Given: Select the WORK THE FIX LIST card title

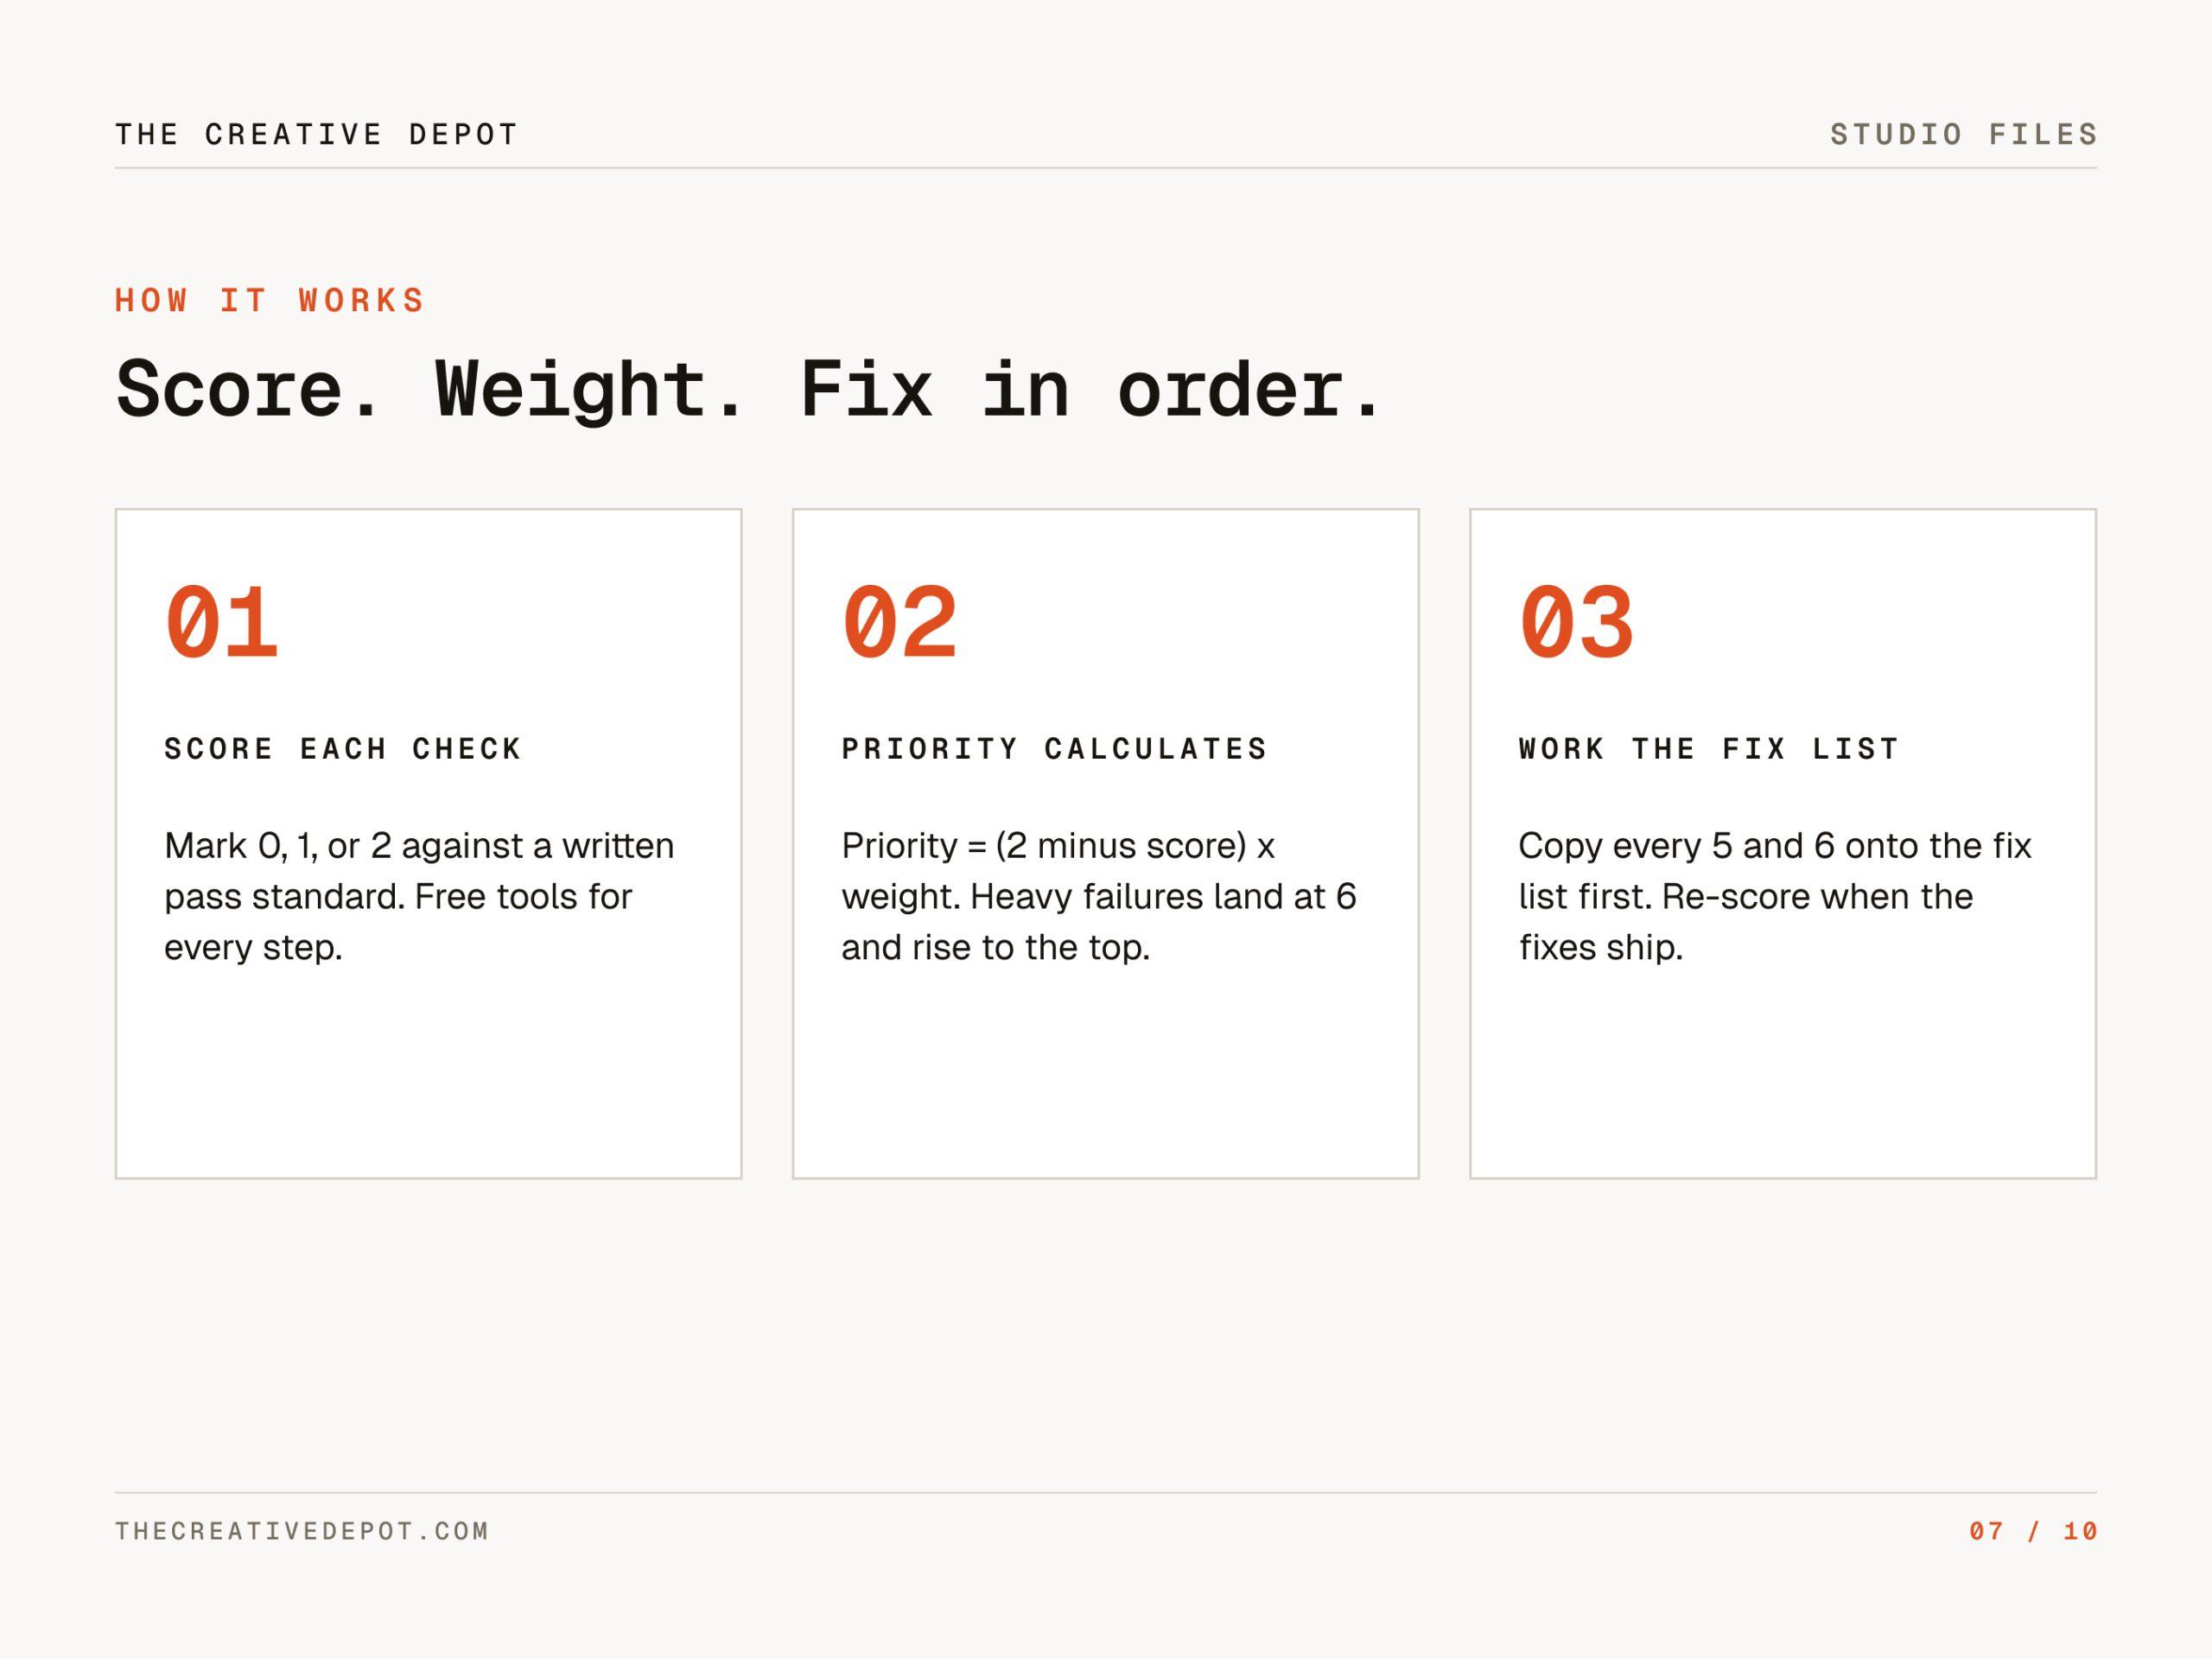Looking at the screenshot, I should (1708, 749).
